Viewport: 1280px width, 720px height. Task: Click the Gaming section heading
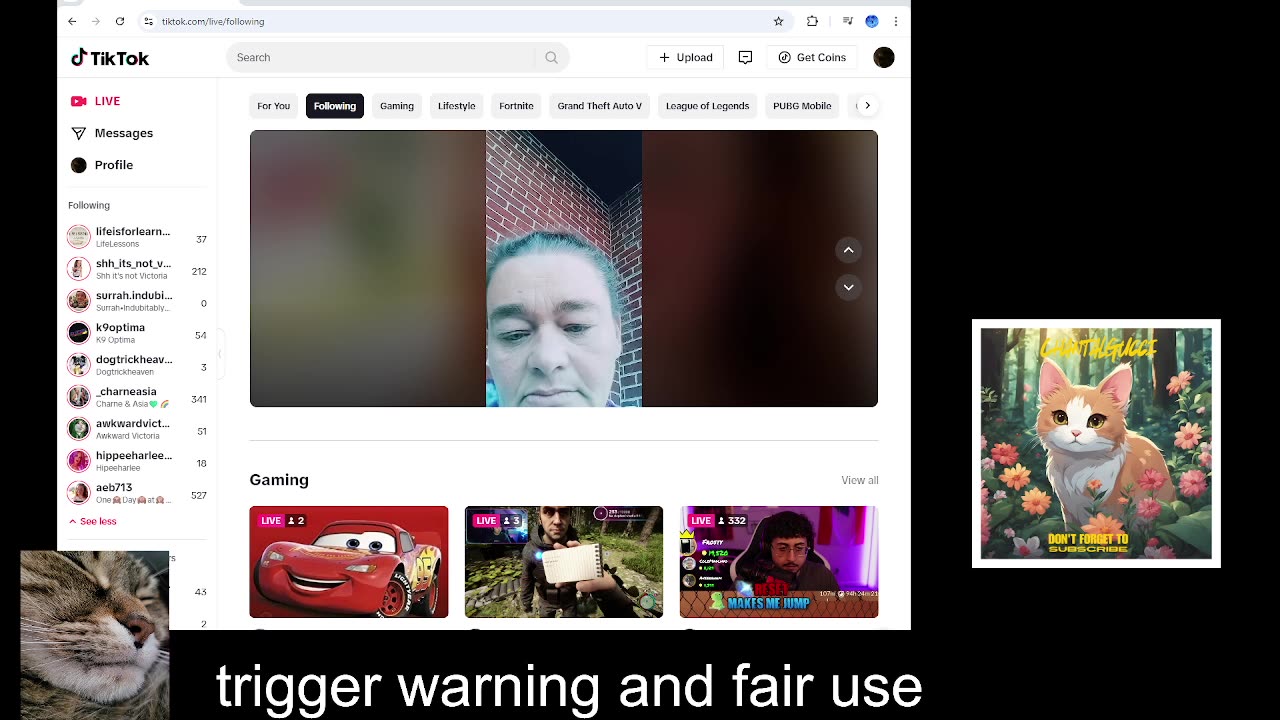coord(279,480)
